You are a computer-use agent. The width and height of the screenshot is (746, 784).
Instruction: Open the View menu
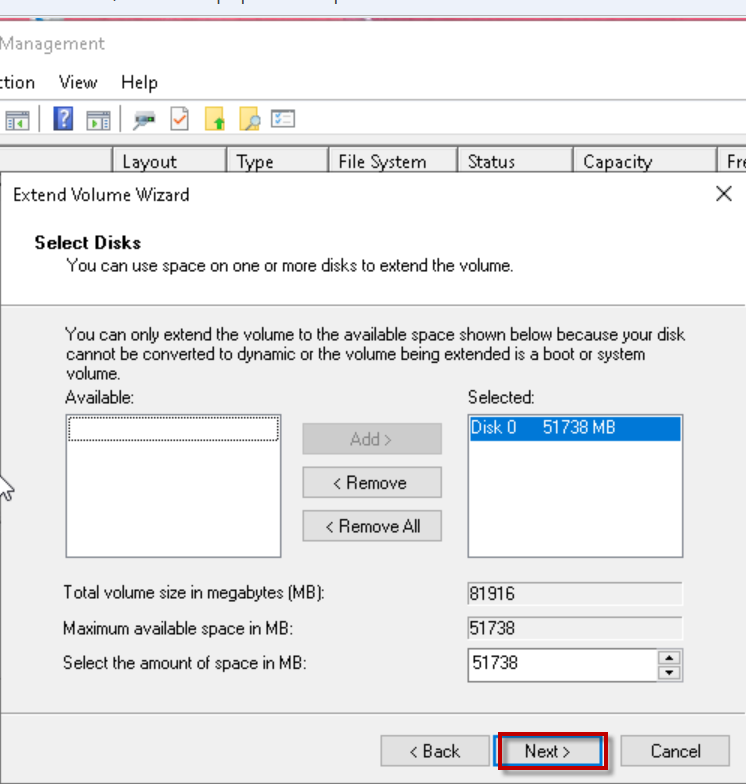pyautogui.click(x=78, y=82)
